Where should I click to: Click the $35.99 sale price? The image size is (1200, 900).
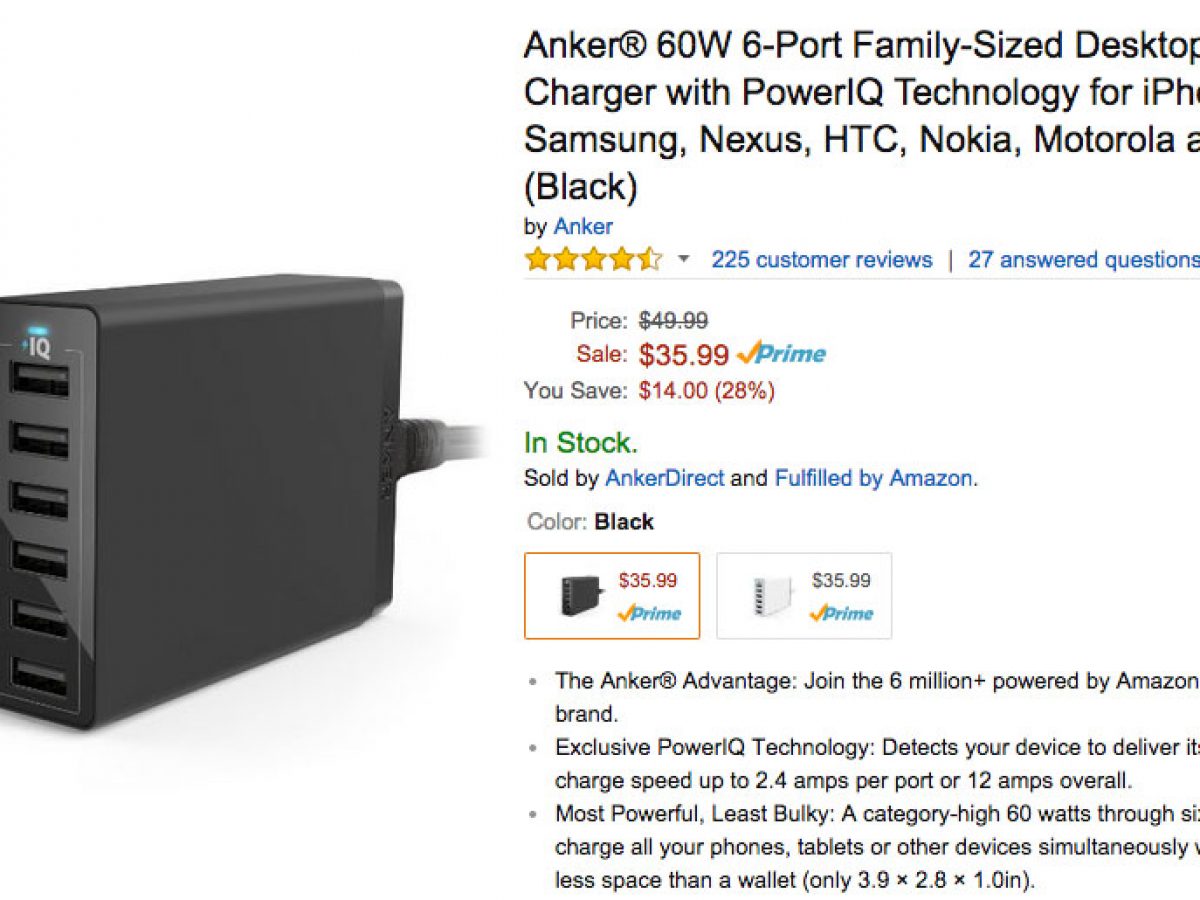684,354
